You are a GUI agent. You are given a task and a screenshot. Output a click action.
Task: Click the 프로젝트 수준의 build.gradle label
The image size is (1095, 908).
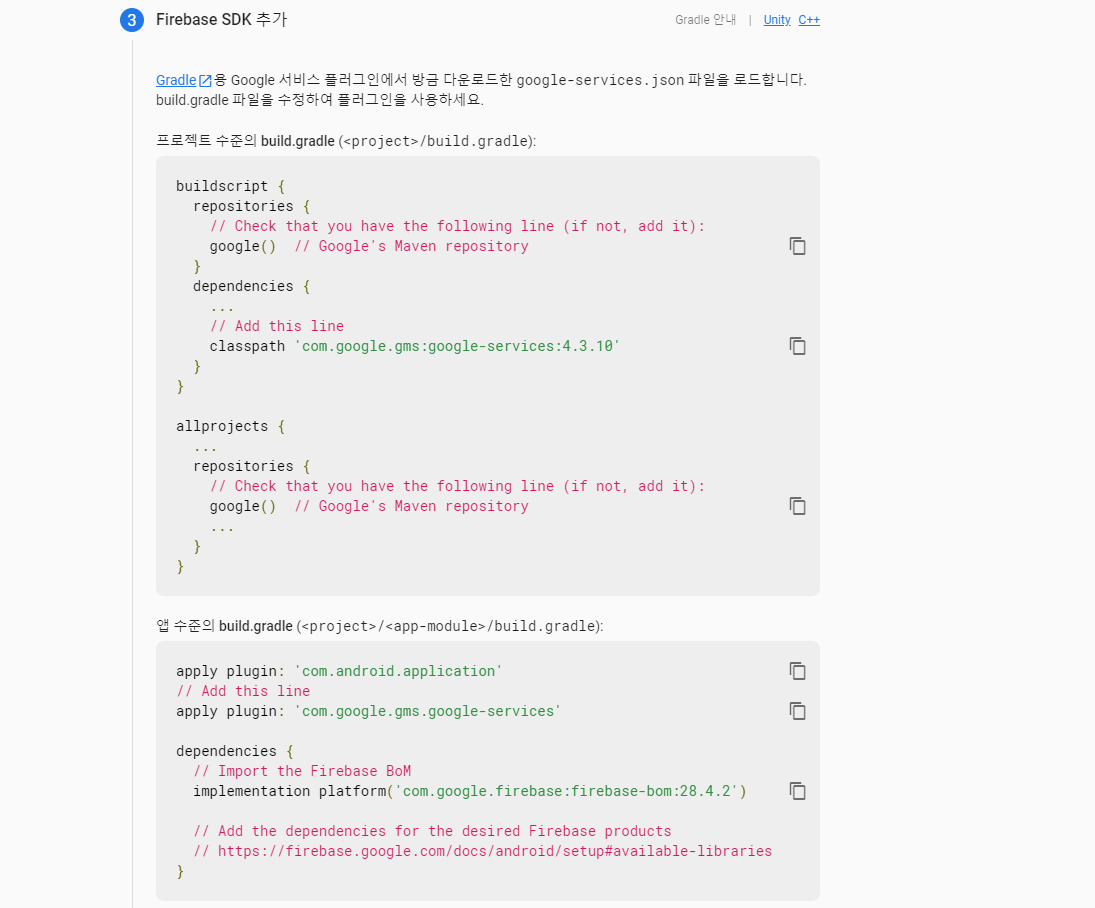346,140
